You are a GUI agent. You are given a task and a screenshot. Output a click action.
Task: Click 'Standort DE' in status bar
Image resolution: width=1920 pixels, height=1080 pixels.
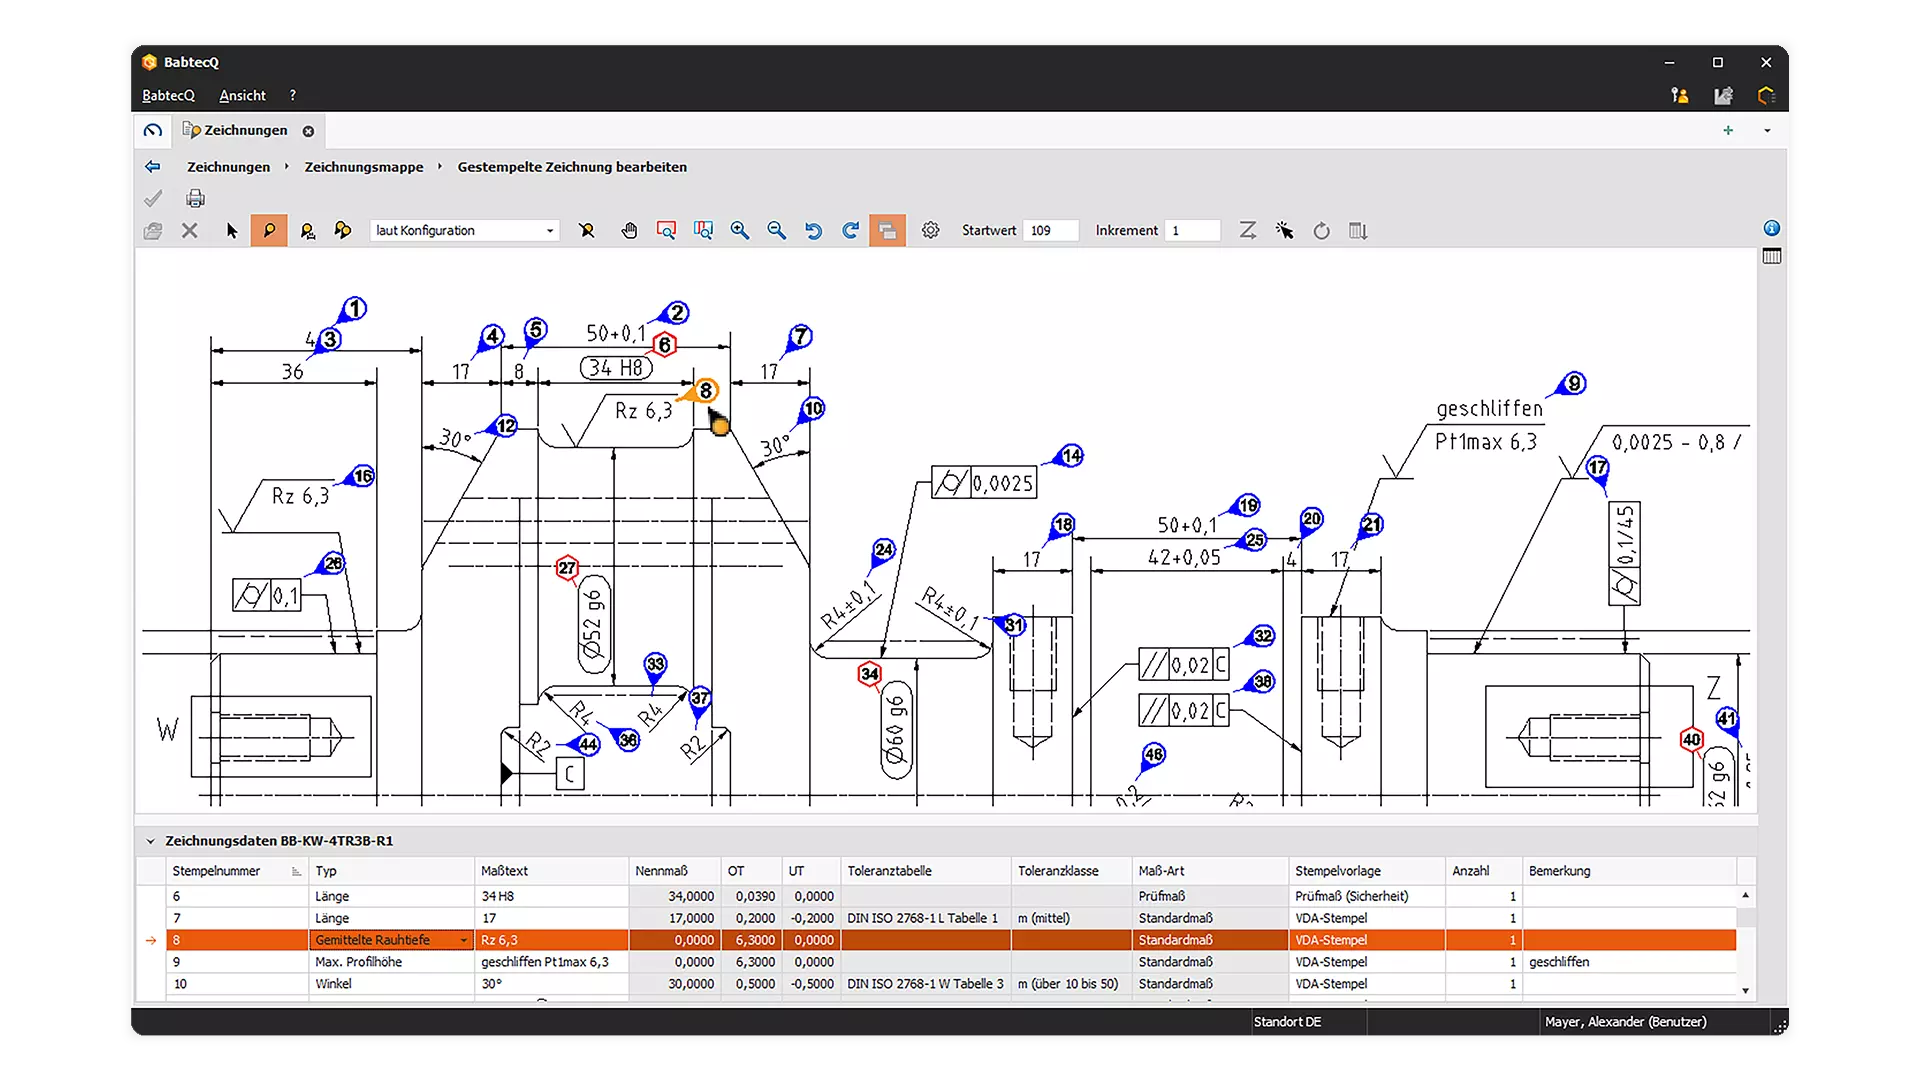click(x=1288, y=1022)
